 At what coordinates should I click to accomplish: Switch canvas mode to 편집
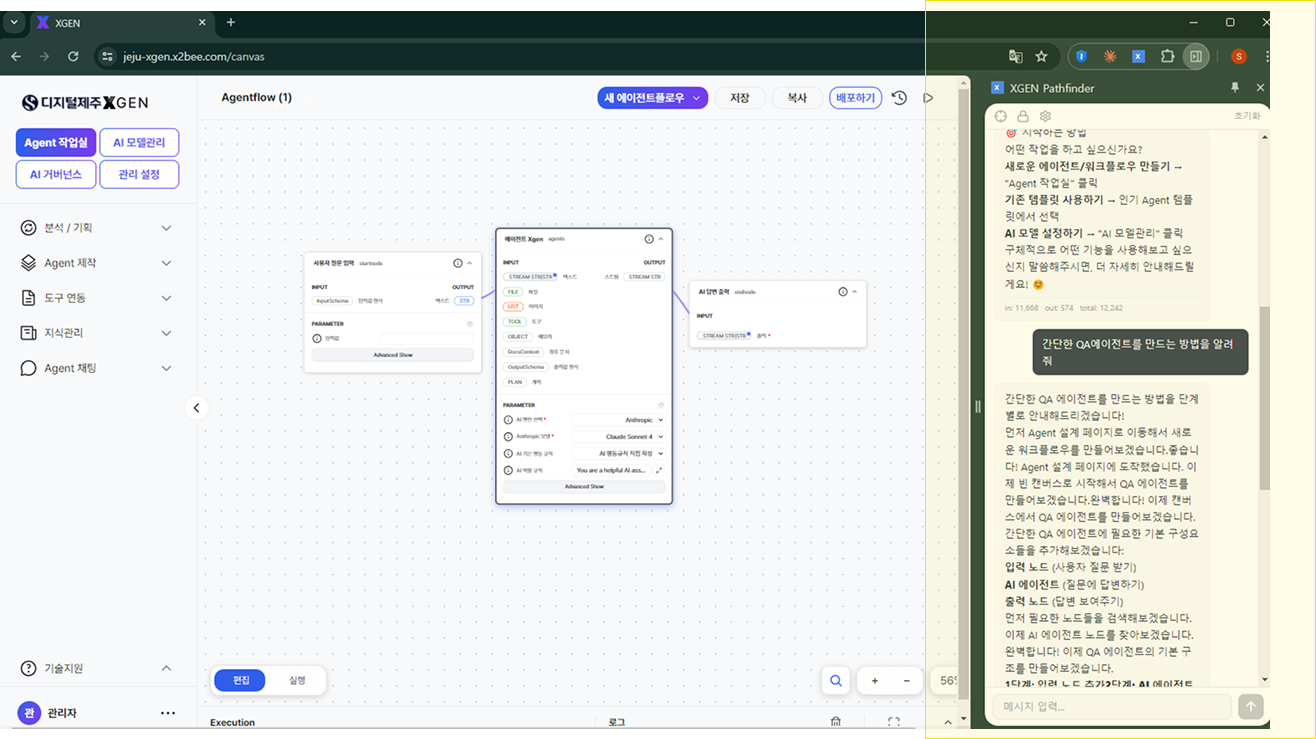(x=241, y=680)
